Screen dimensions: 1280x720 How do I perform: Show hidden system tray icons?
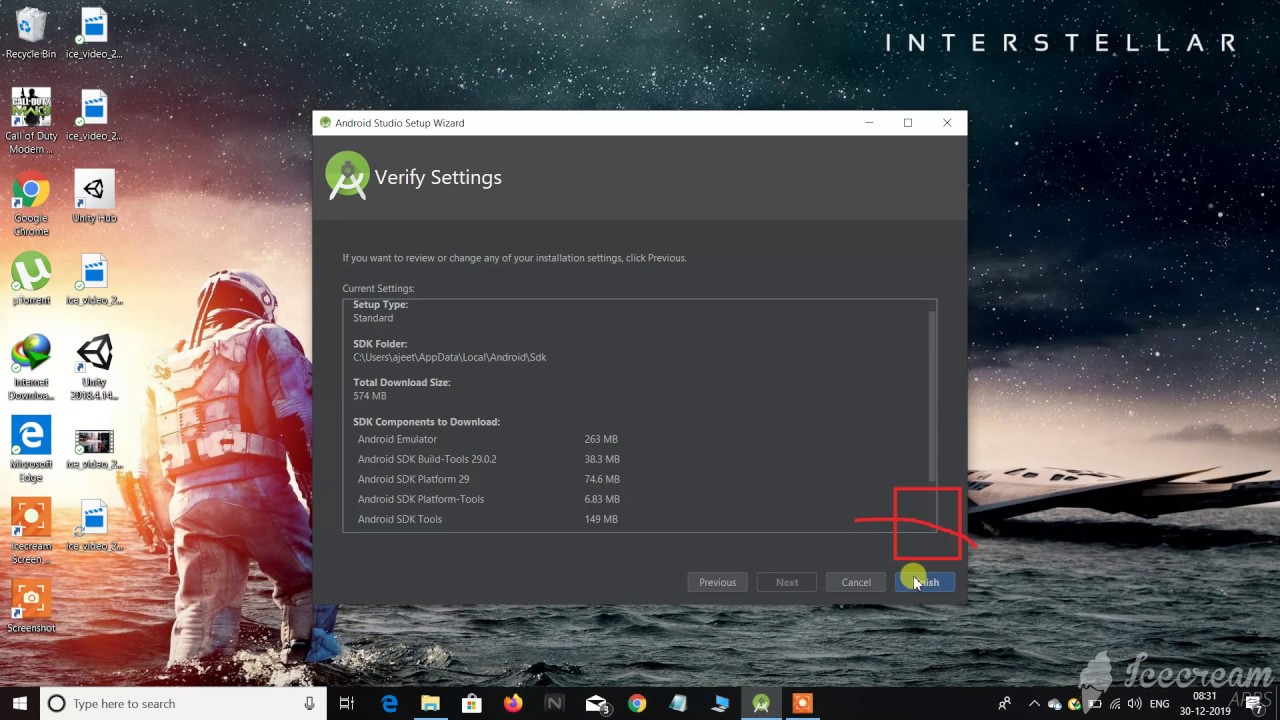1034,704
